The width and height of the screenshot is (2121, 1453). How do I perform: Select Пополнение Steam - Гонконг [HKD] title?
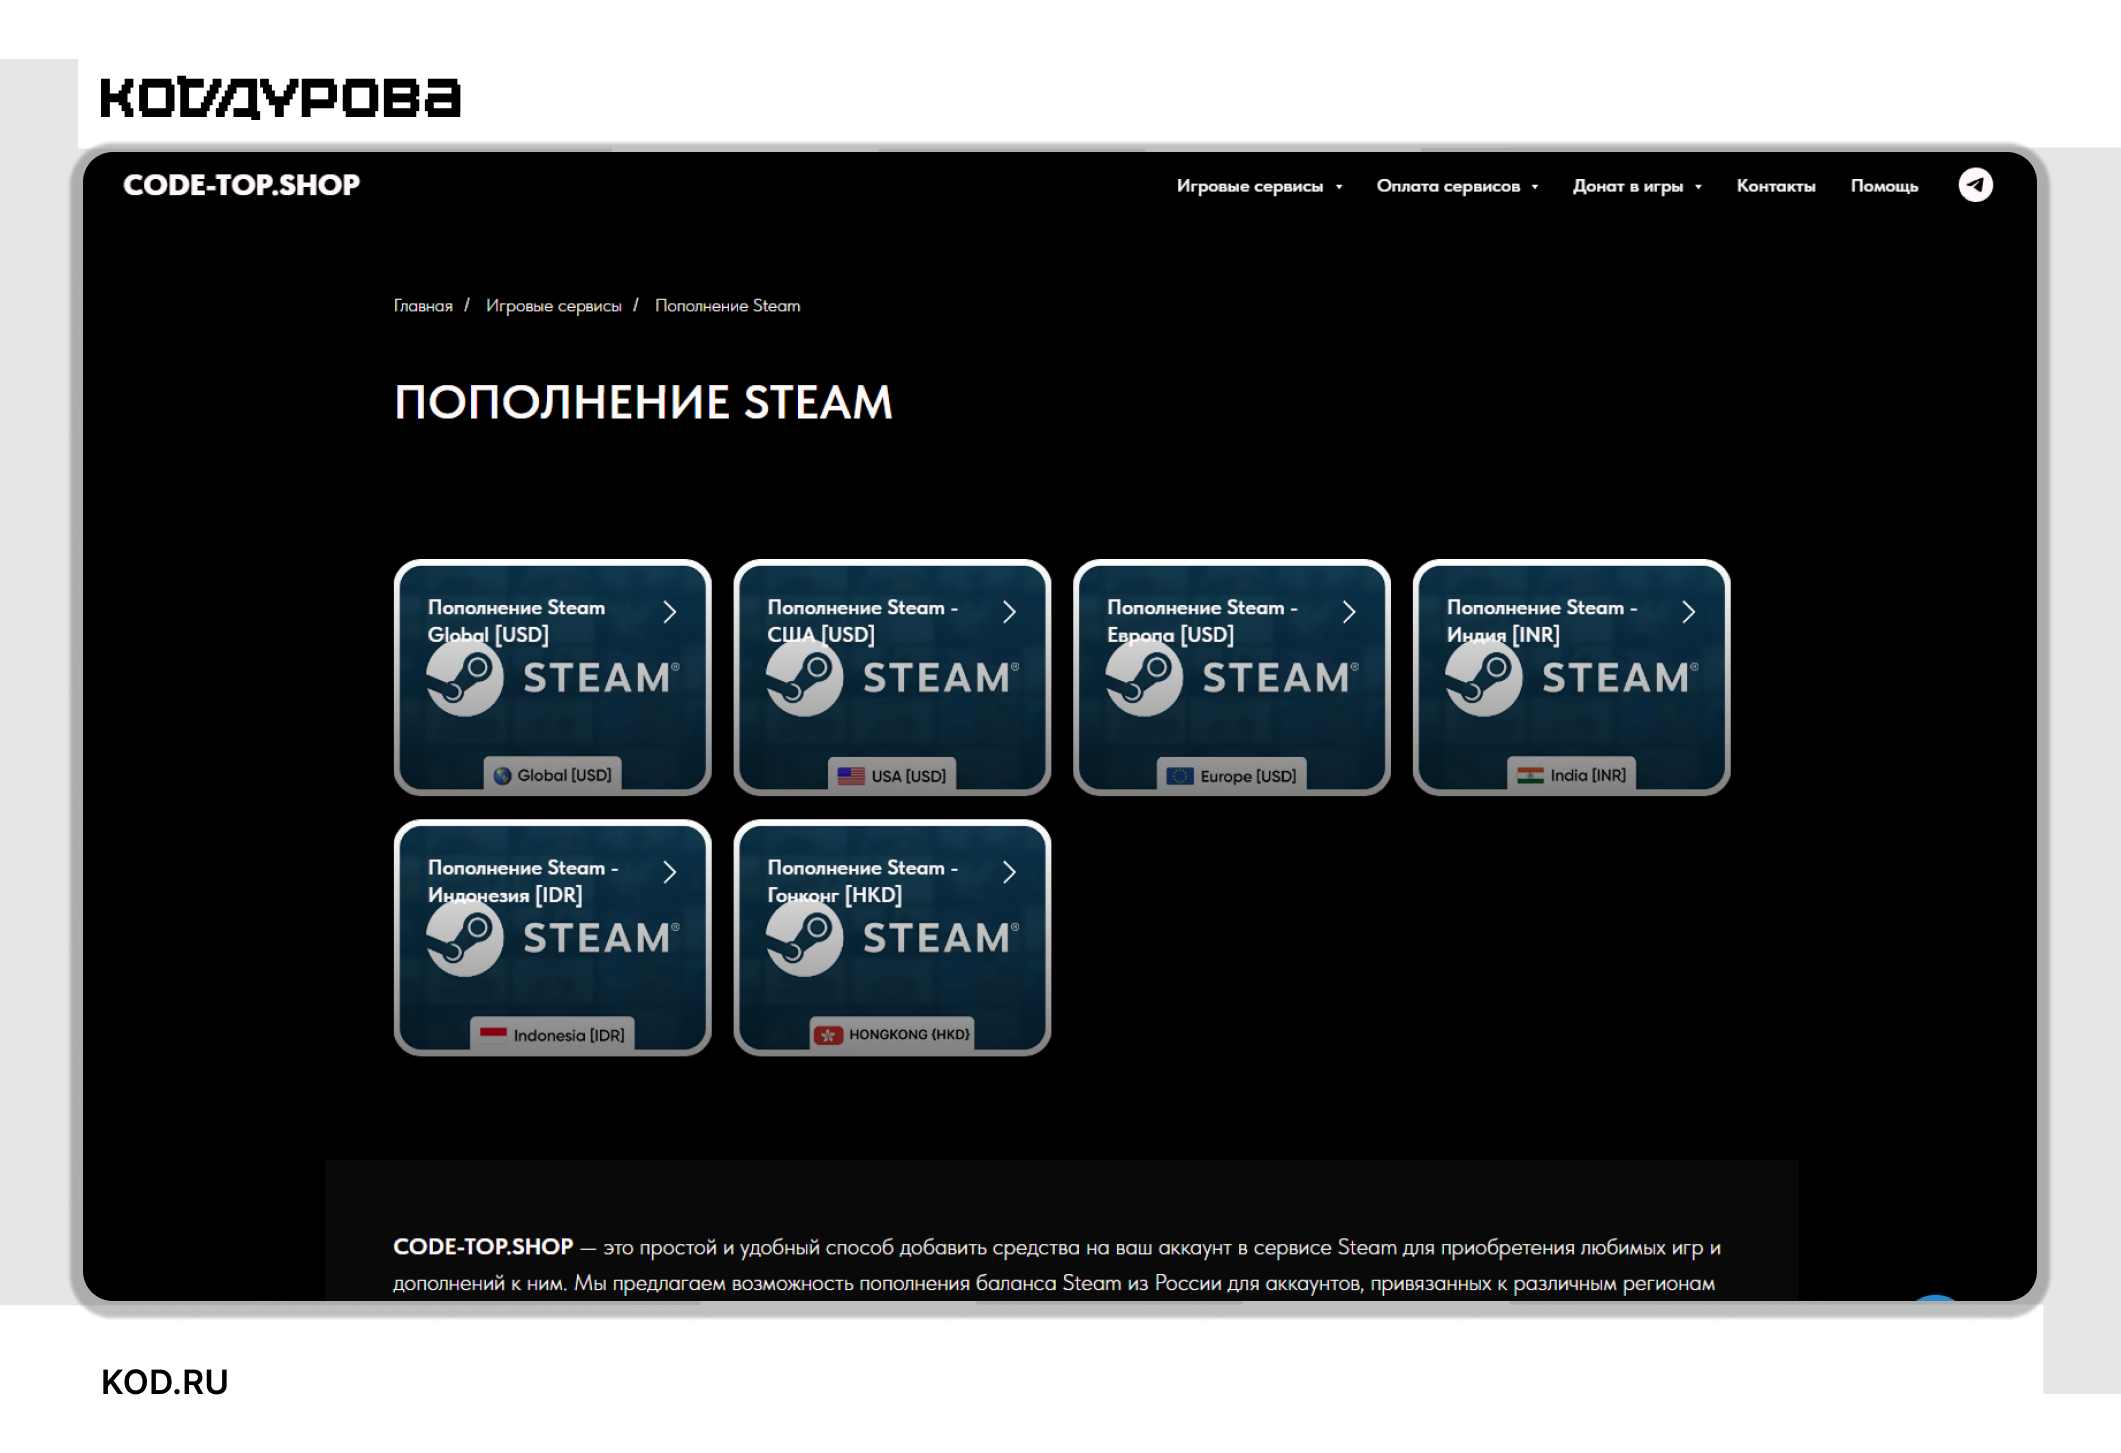[x=862, y=881]
